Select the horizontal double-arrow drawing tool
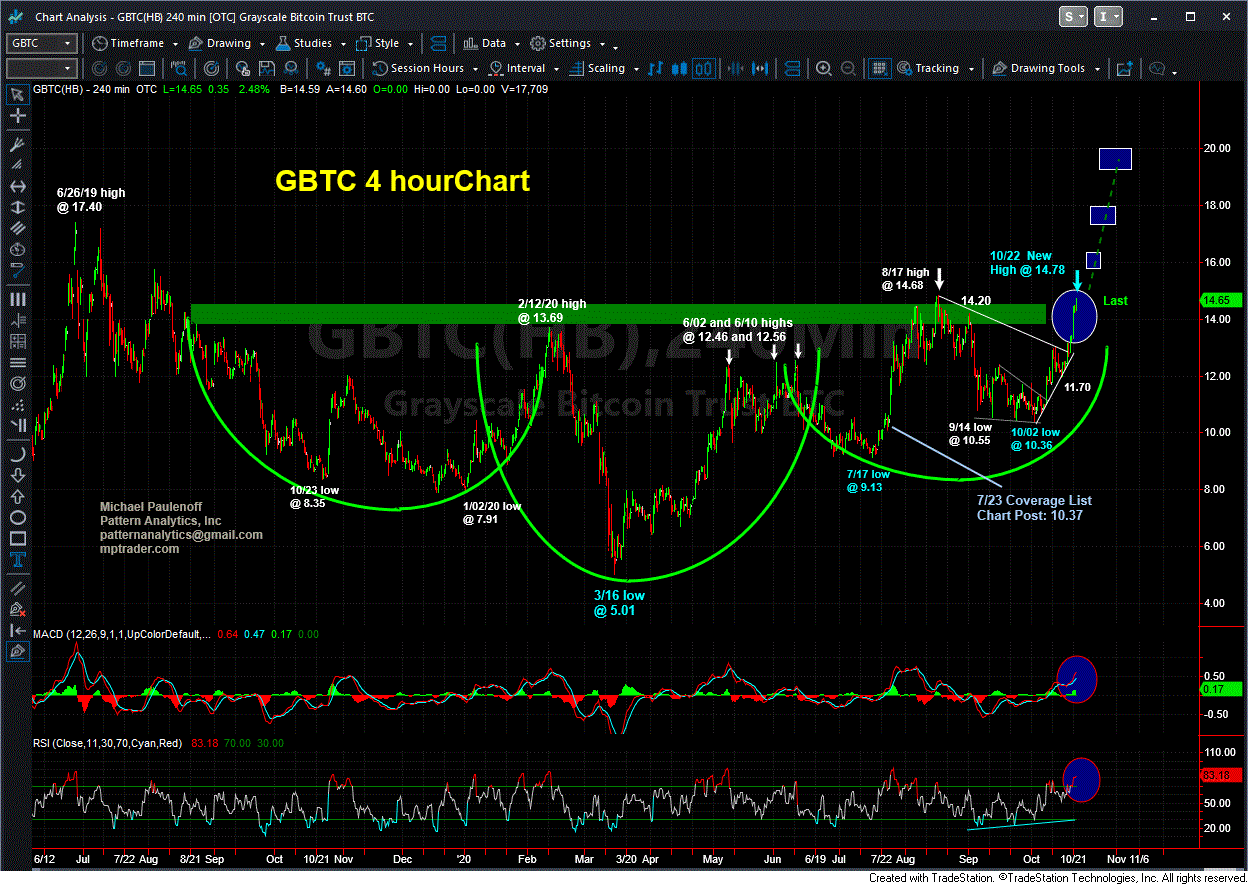Screen dimensions: 1248x884 pos(17,187)
